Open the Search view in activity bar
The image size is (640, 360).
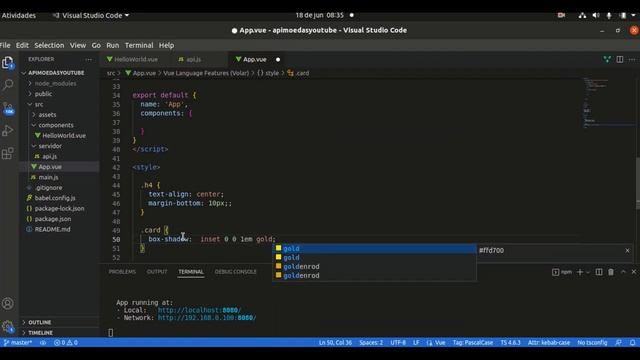8,84
